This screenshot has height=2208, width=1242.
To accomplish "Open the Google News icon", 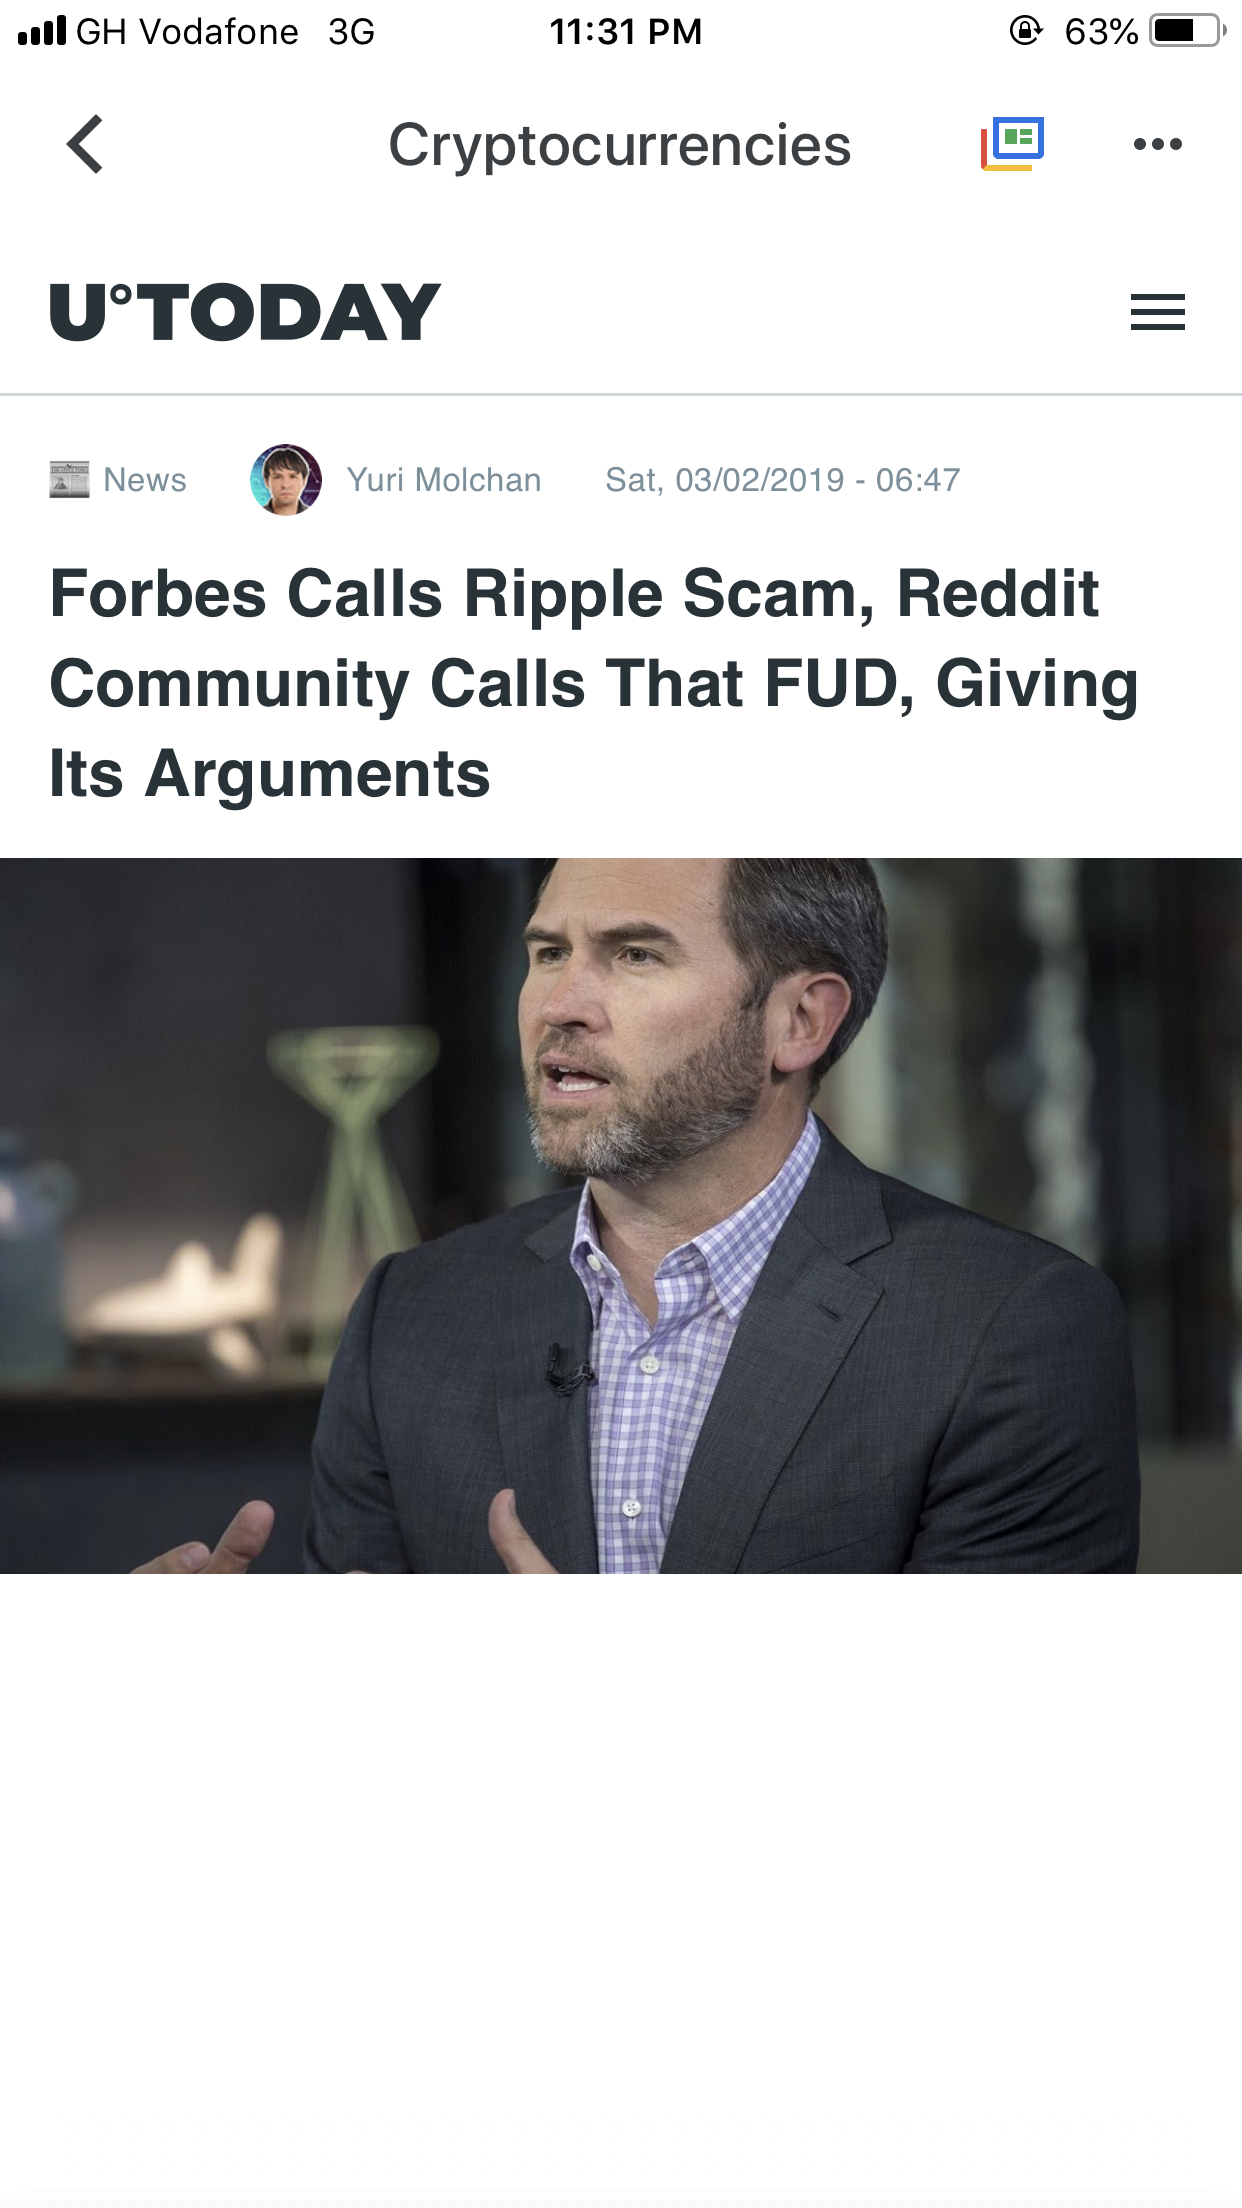I will point(1012,144).
